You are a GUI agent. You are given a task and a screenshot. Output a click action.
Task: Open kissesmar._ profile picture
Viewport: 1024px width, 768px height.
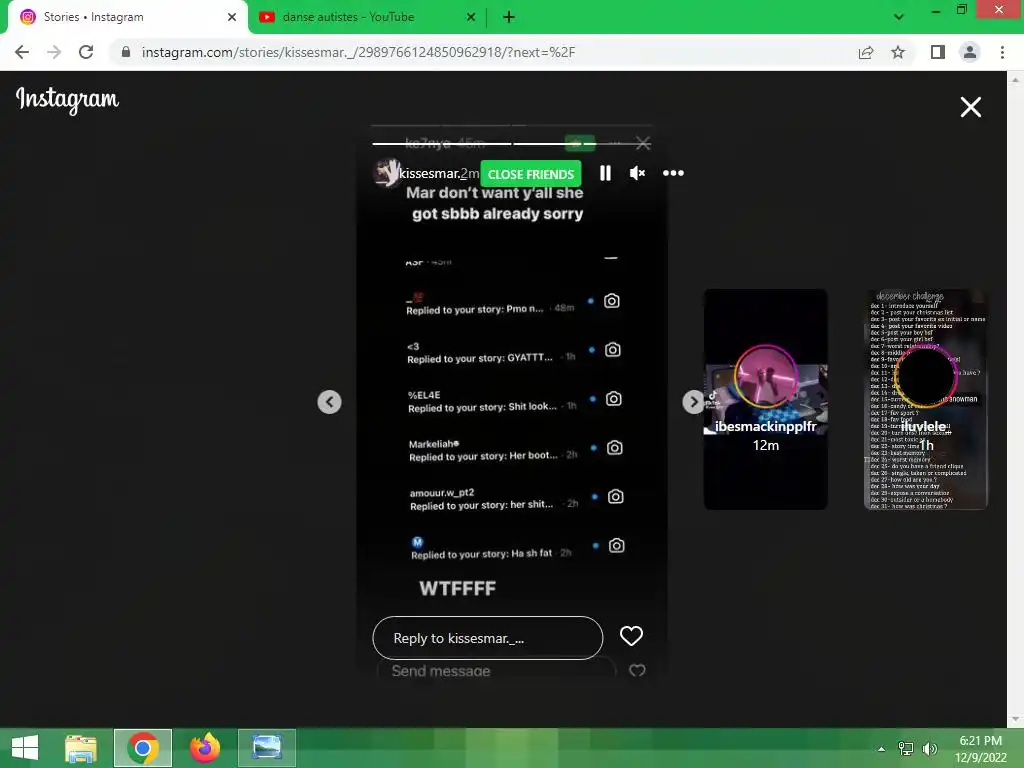pos(386,173)
